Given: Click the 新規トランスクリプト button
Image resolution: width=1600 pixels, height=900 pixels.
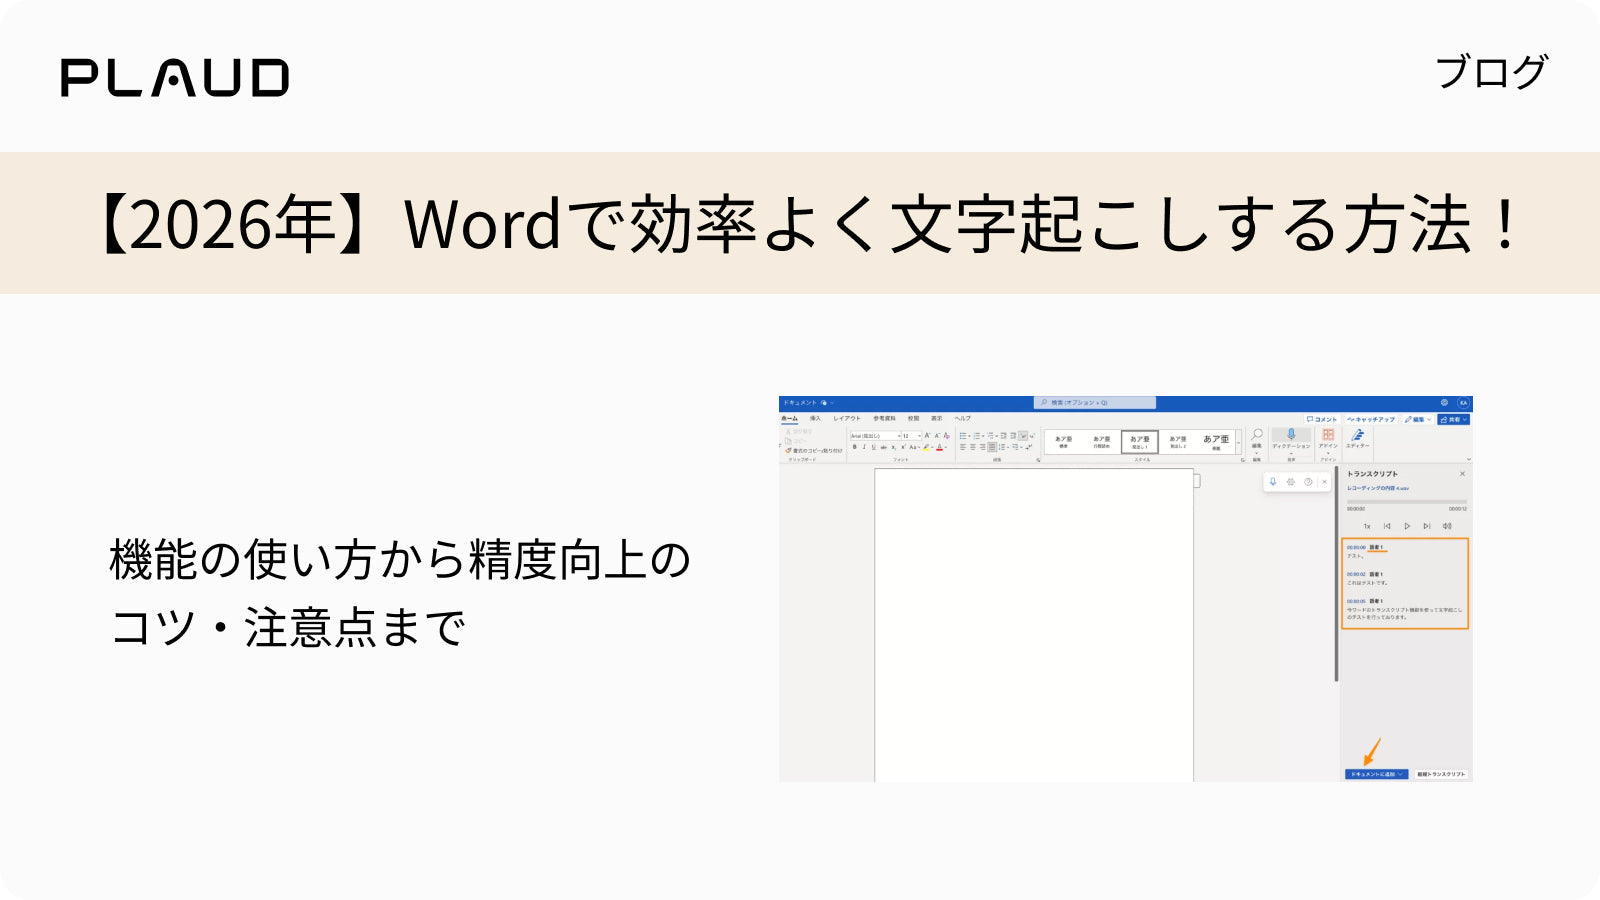Looking at the screenshot, I should pos(1442,774).
